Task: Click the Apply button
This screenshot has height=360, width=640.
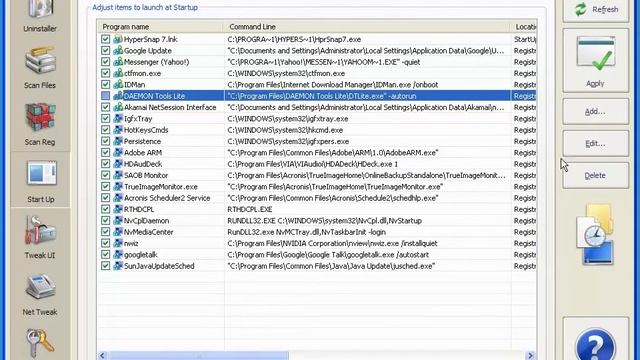Action: pyautogui.click(x=596, y=60)
